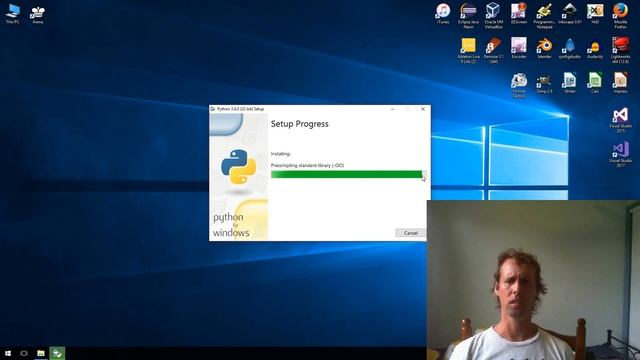Click the Python Setup title bar text
Image resolution: width=640 pixels, height=360 pixels.
[240, 109]
